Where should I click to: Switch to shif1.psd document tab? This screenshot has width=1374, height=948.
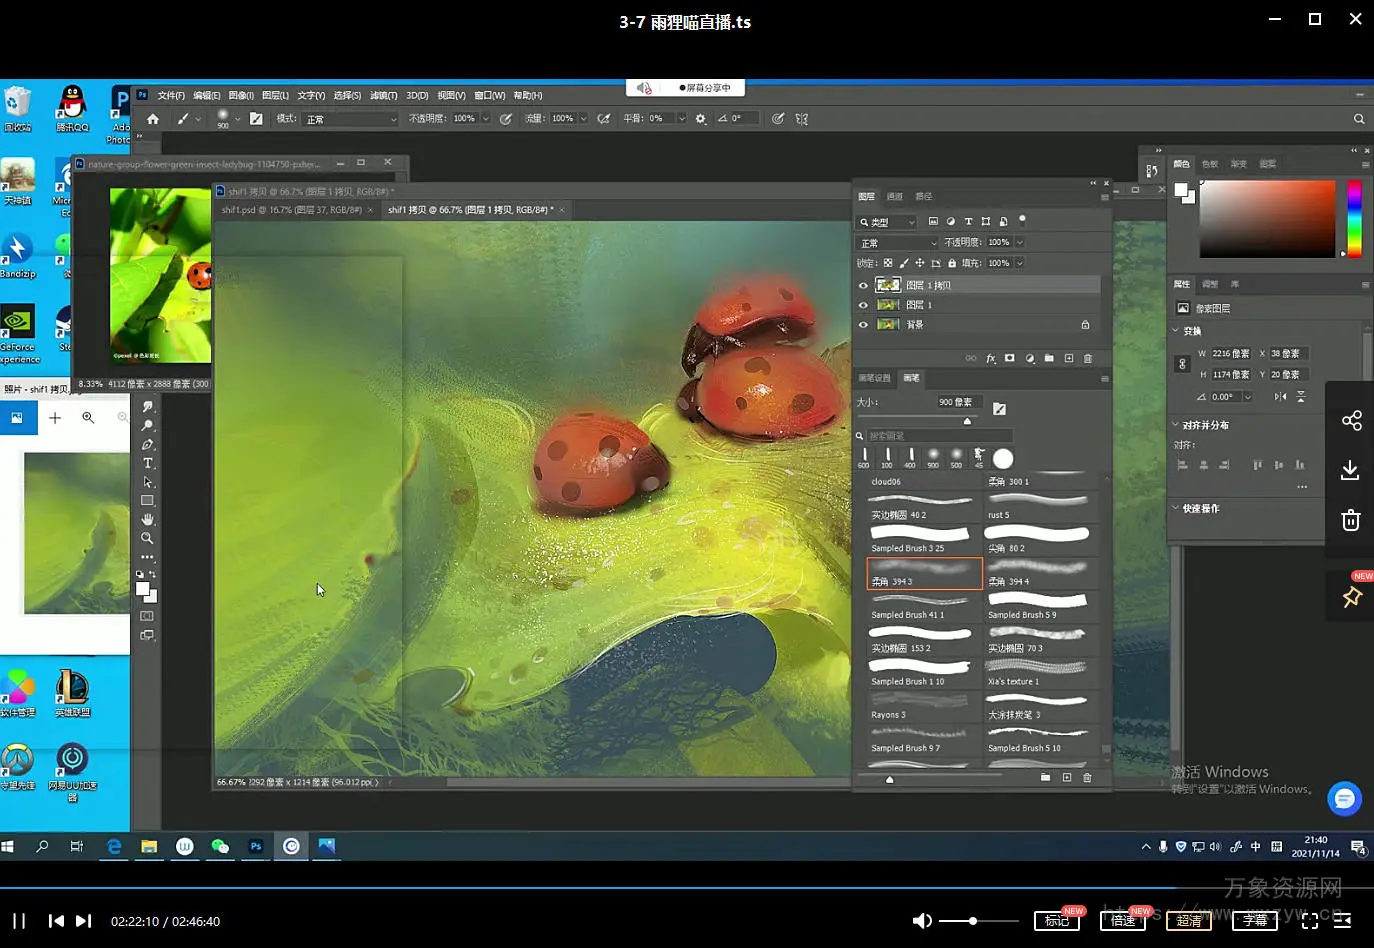click(x=291, y=210)
